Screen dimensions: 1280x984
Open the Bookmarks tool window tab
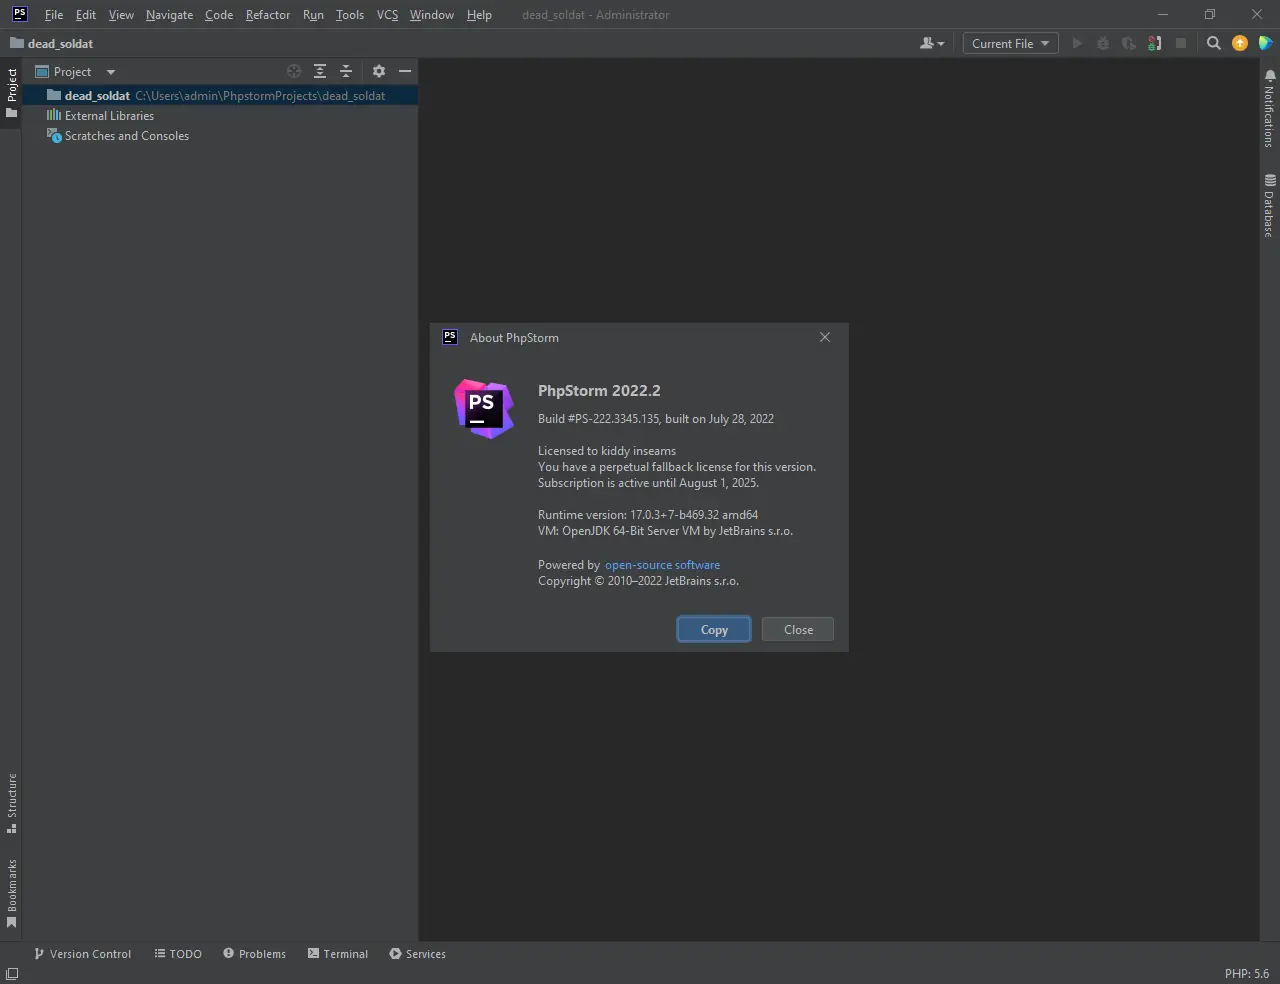click(11, 894)
